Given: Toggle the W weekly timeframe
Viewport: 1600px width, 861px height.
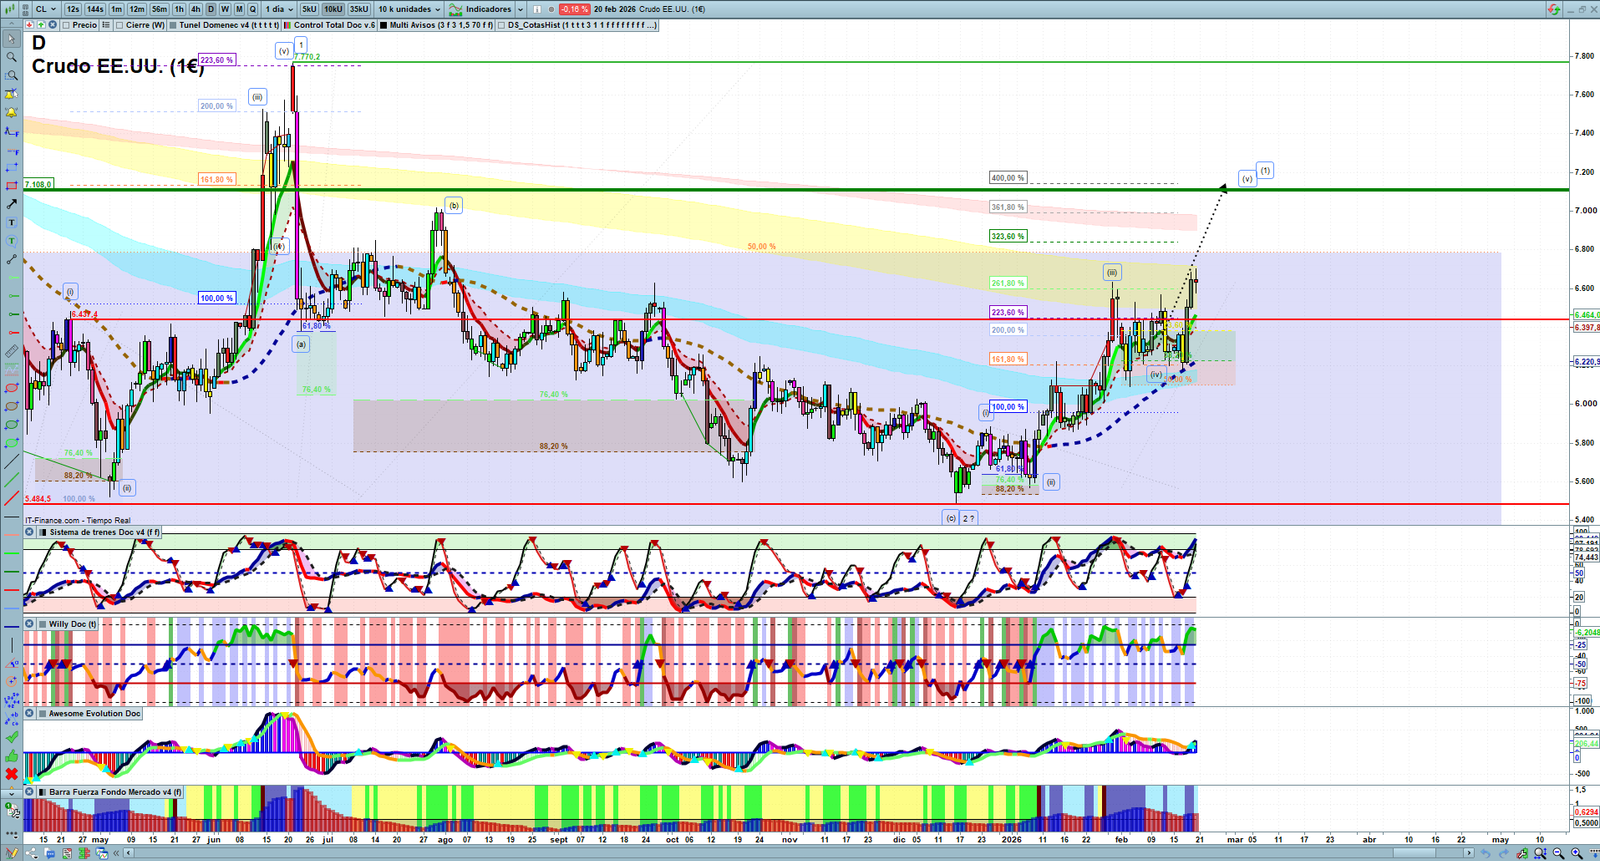Looking at the screenshot, I should click(225, 9).
